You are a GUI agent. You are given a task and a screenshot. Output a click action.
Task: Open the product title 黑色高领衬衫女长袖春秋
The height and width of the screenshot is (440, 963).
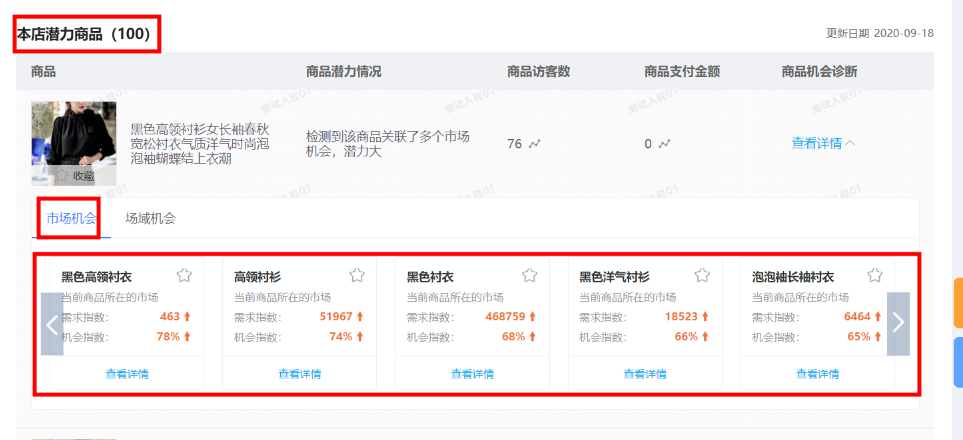coord(200,144)
